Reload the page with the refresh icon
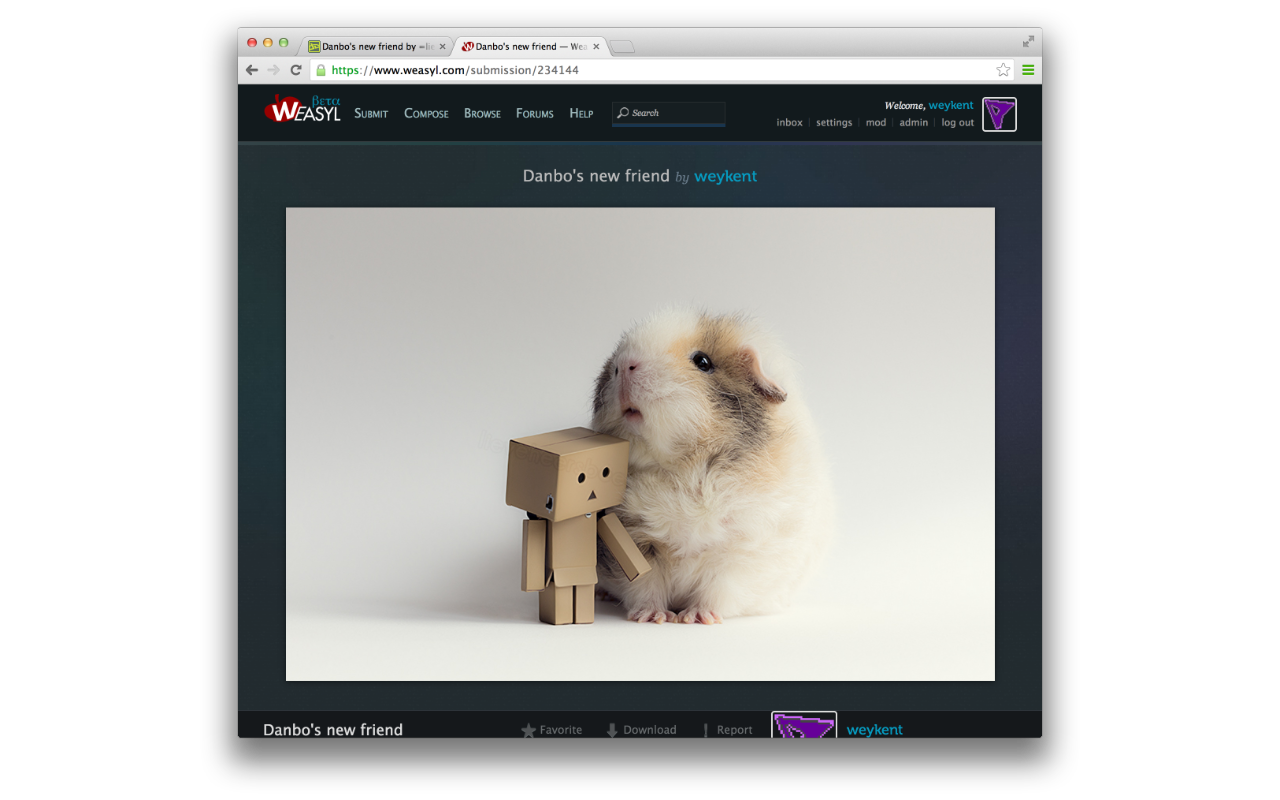This screenshot has height=800, width=1280. point(296,70)
